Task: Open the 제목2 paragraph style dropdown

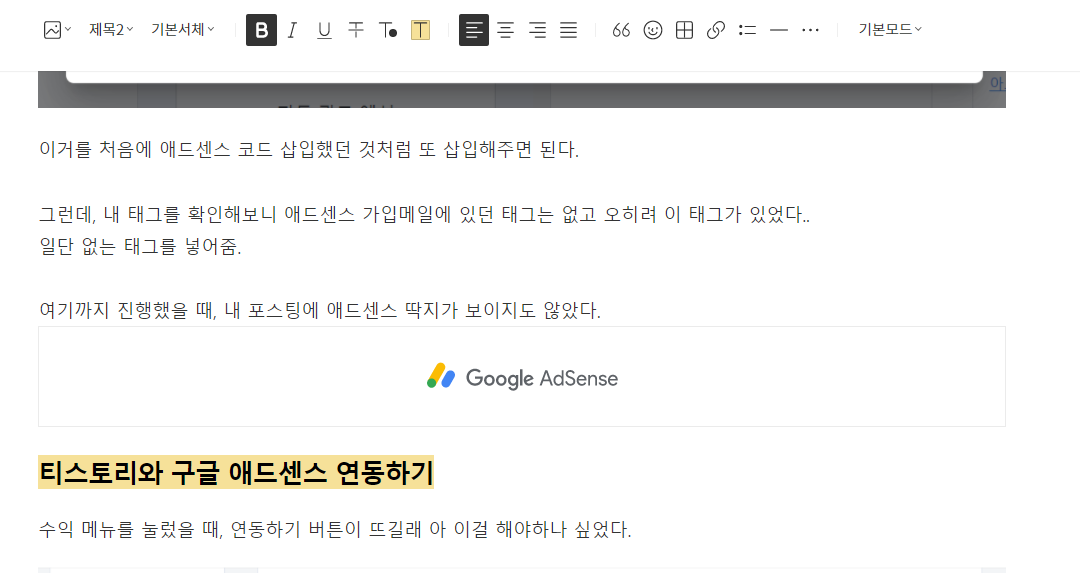Action: [x=111, y=30]
